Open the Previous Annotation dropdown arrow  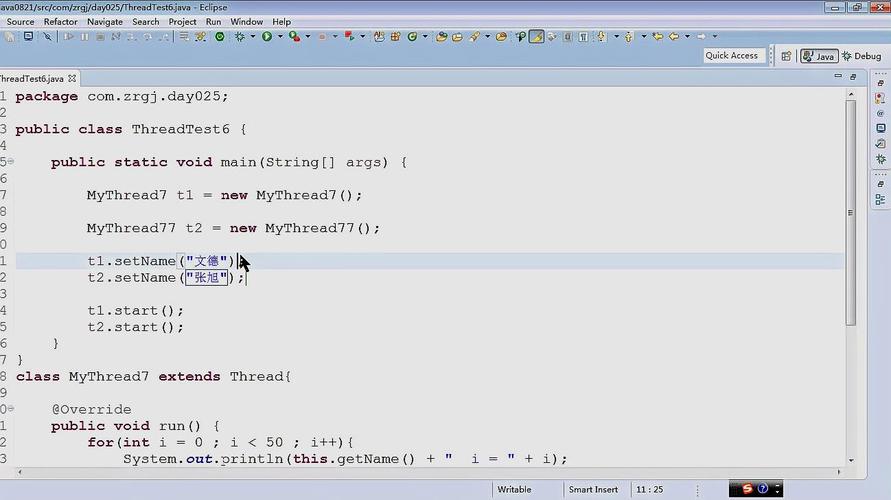pos(643,36)
